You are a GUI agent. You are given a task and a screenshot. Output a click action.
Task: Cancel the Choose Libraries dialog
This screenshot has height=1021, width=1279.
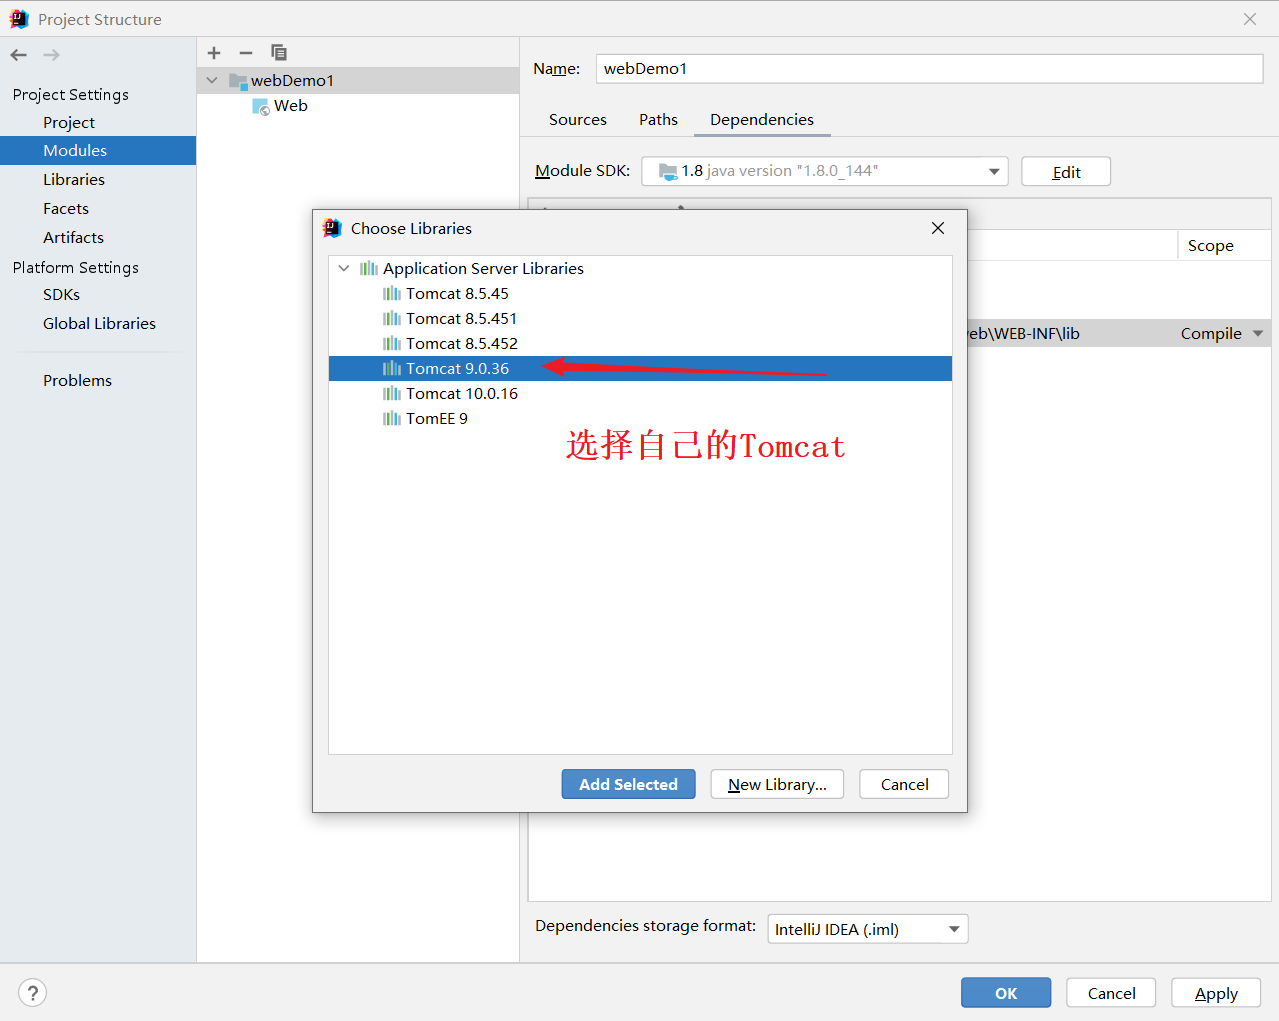point(904,785)
